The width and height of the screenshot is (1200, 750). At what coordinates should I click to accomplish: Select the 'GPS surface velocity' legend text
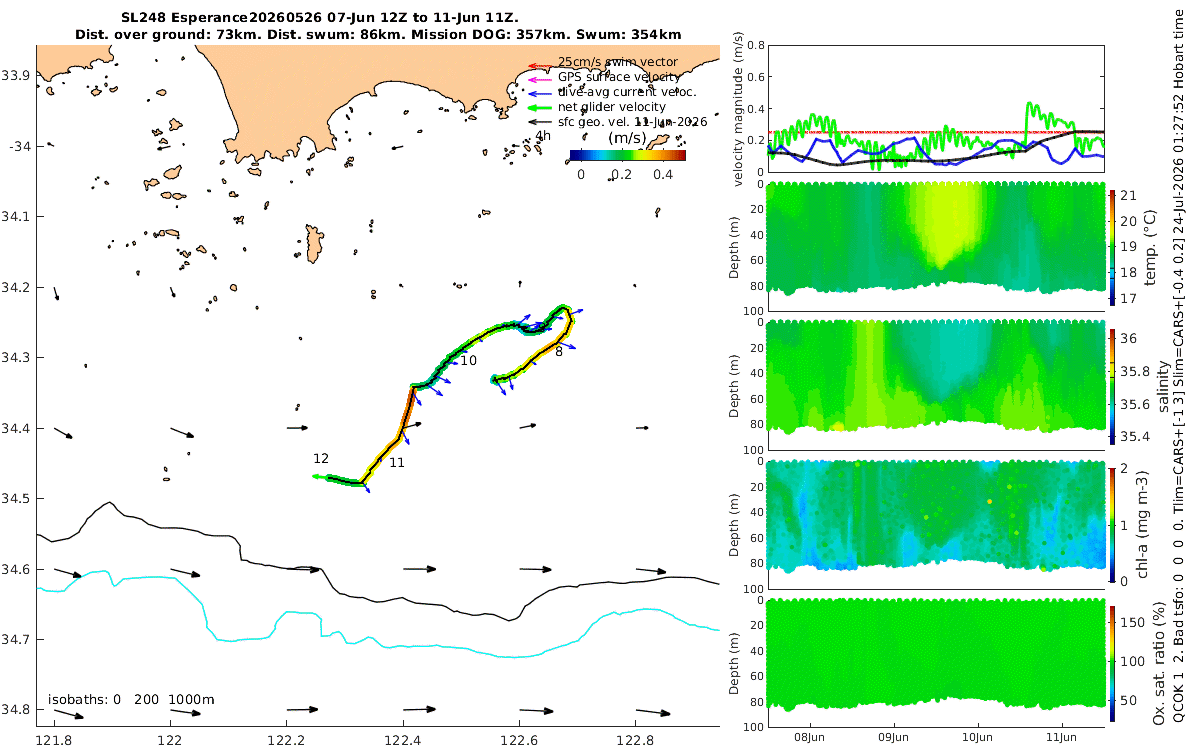click(x=619, y=77)
